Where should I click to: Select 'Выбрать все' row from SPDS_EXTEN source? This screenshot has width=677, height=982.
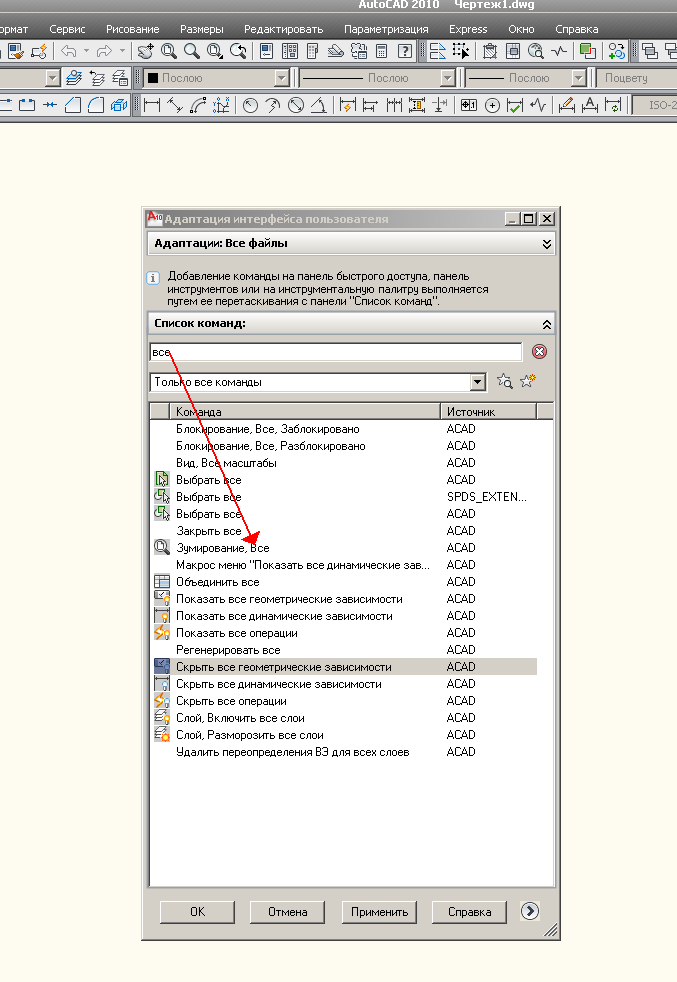tap(344, 497)
